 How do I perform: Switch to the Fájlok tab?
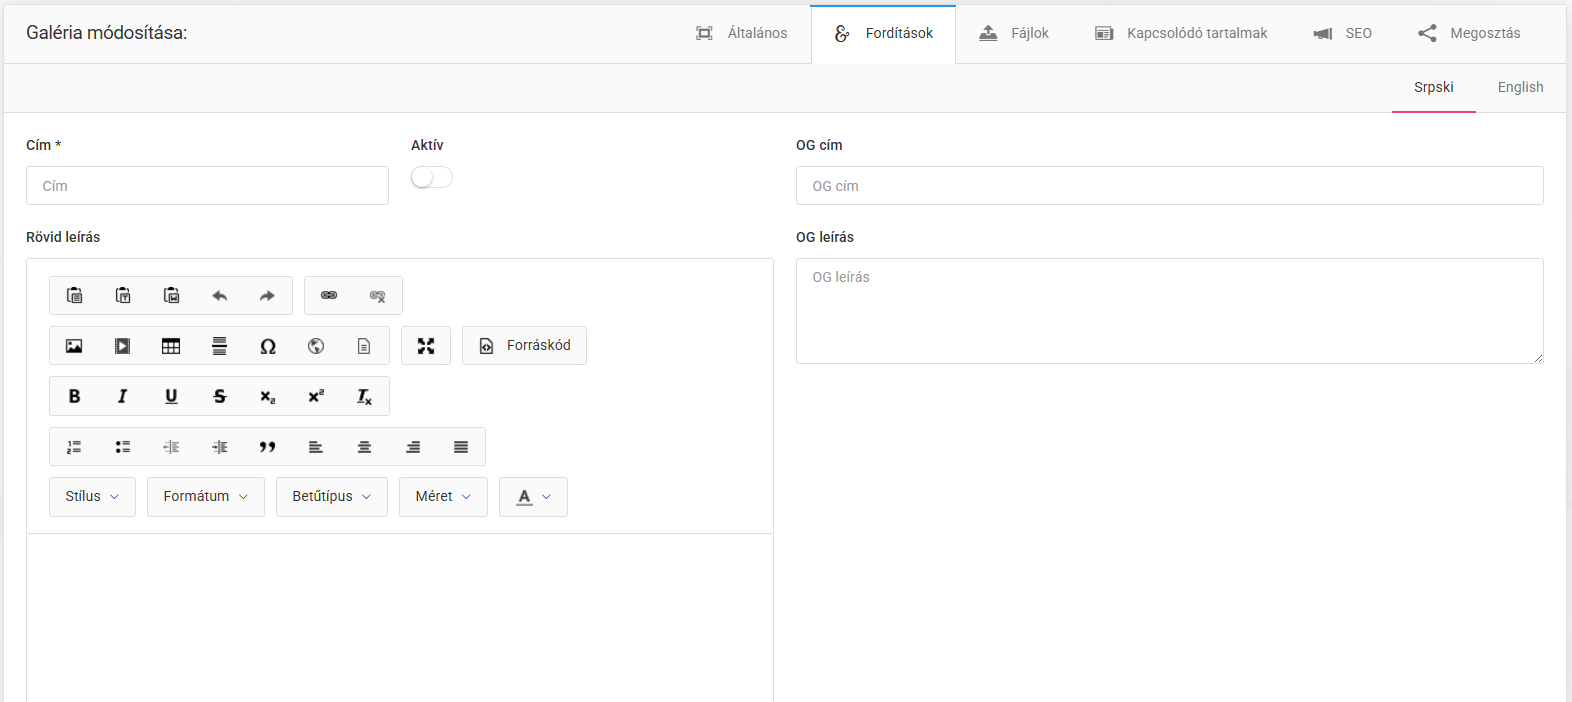coord(1014,34)
